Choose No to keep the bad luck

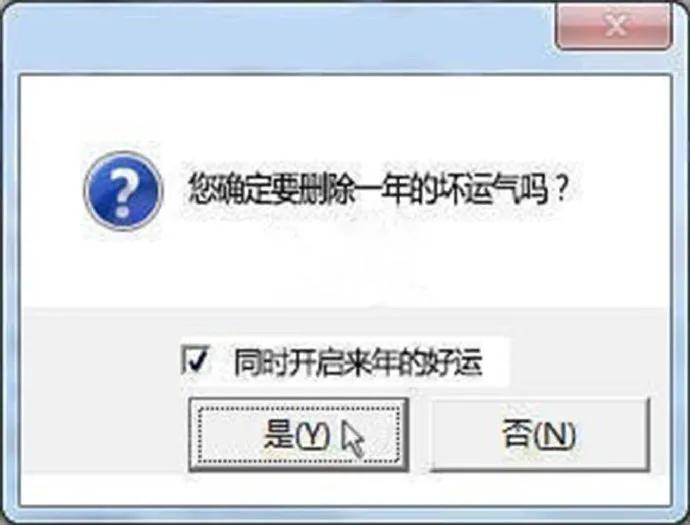[x=539, y=434]
